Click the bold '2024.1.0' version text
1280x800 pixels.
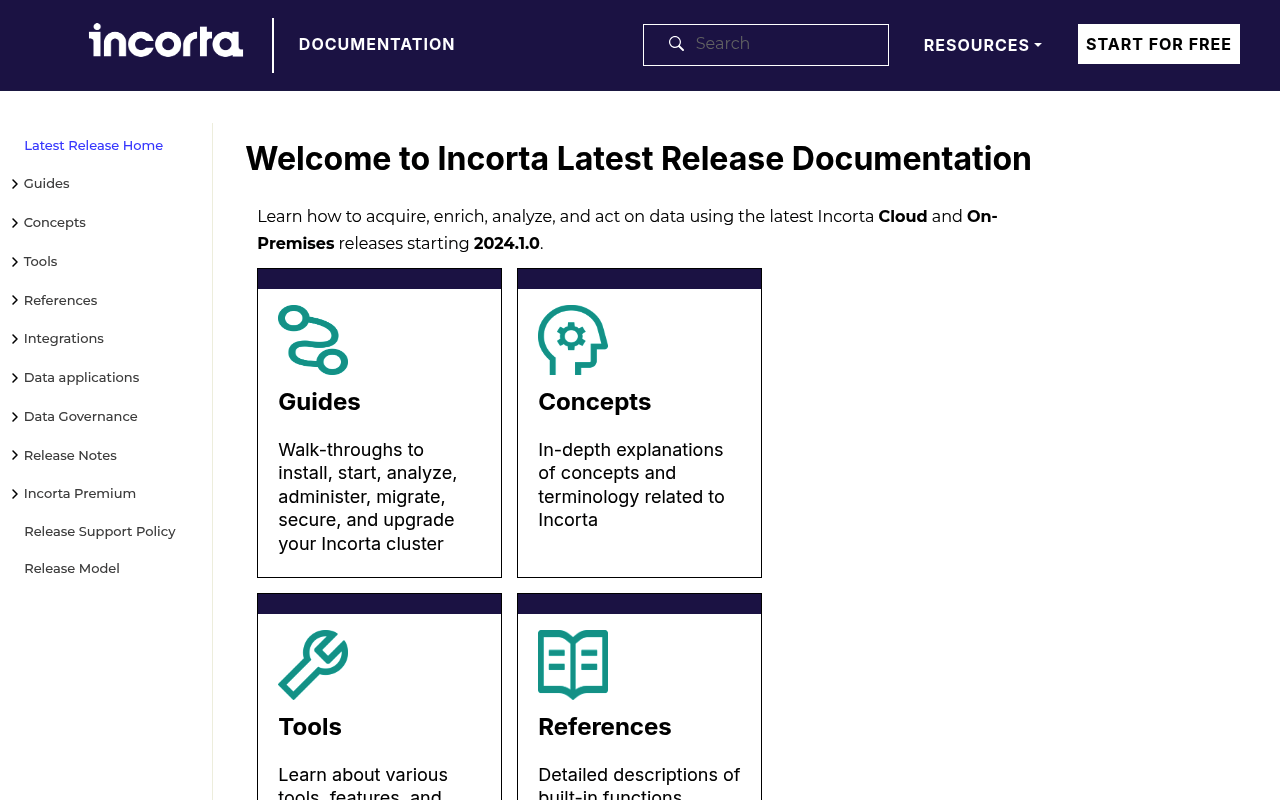(x=506, y=244)
